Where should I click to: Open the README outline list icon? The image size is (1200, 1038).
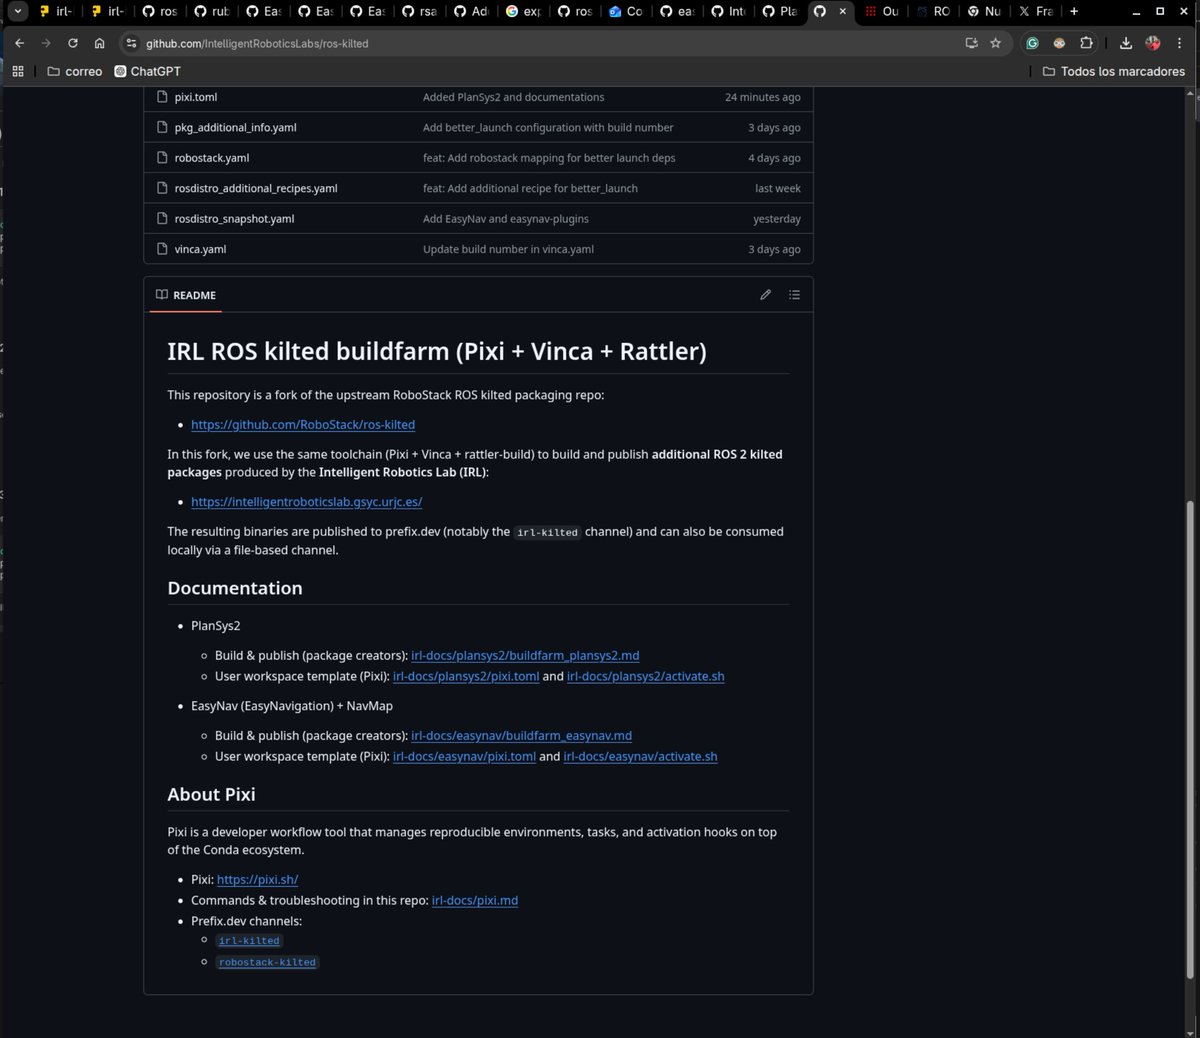794,295
